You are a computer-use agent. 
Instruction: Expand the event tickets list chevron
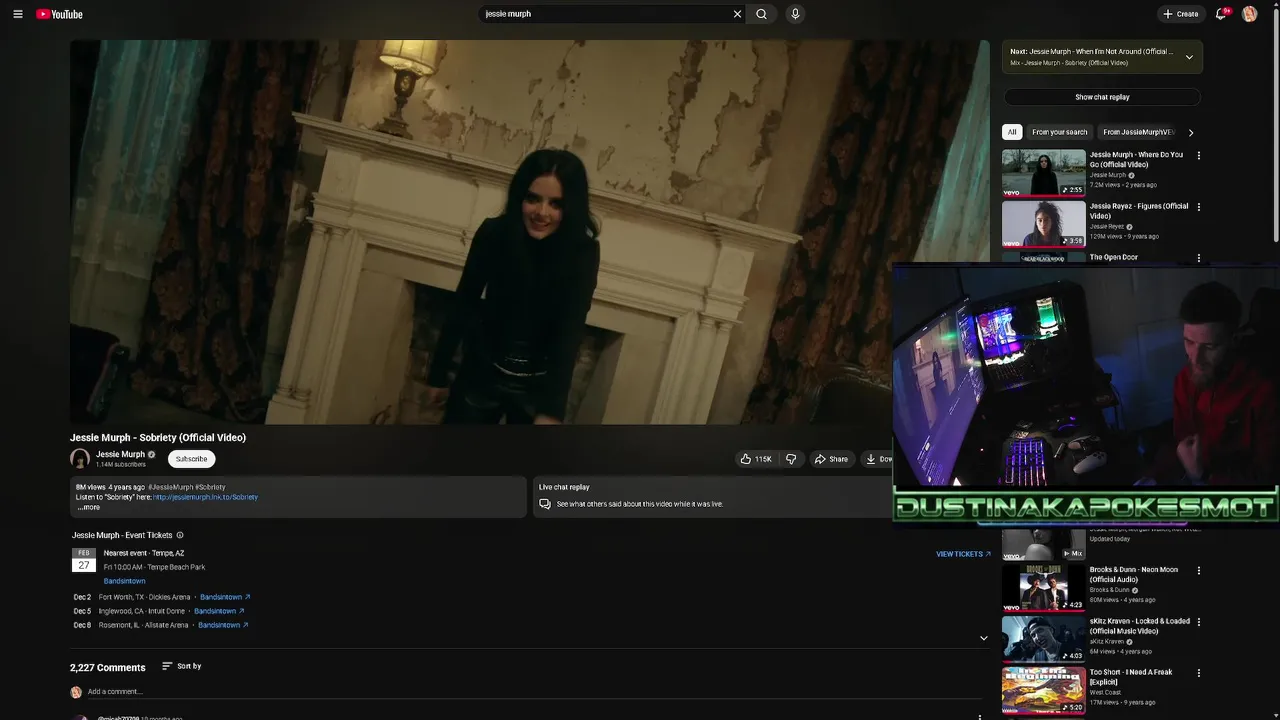(x=983, y=638)
